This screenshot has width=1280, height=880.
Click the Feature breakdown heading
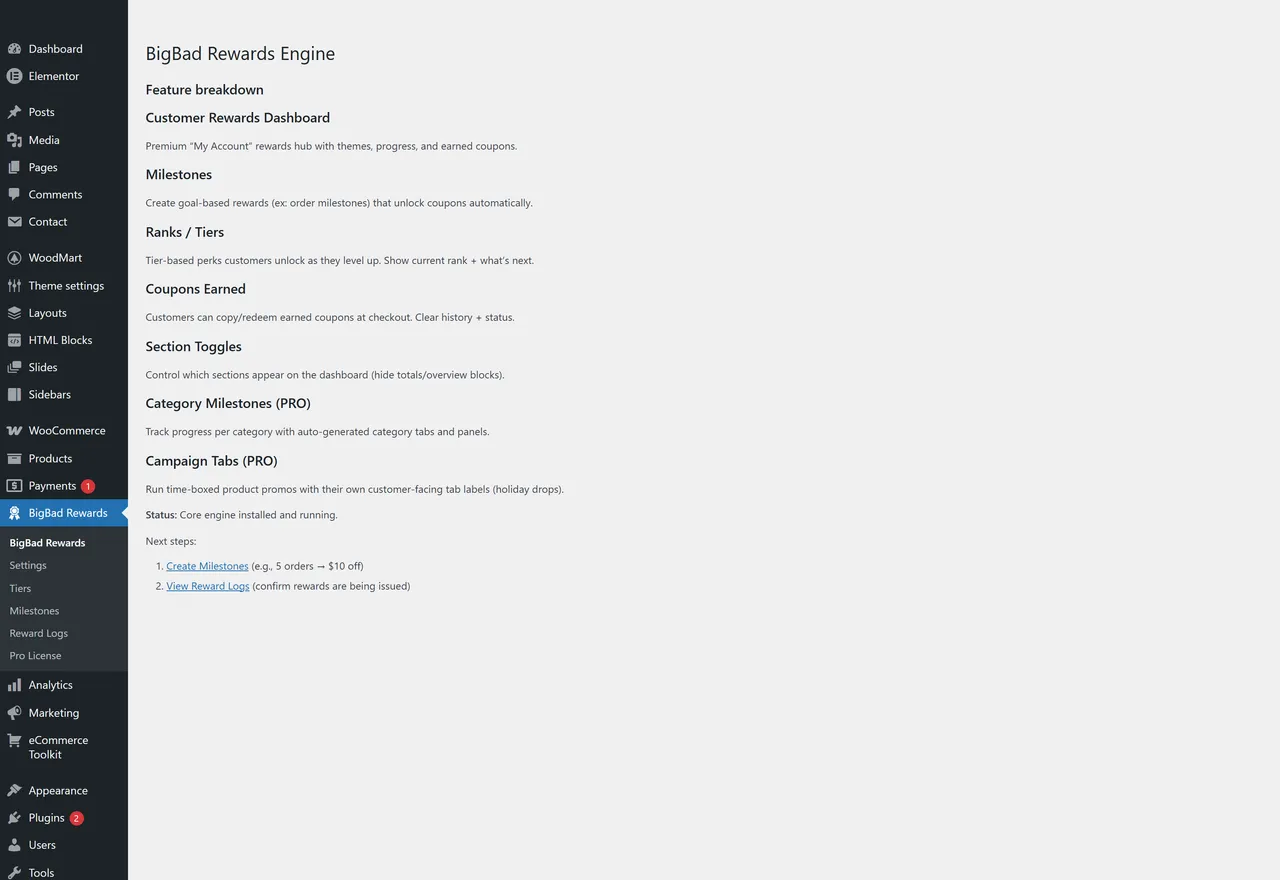click(205, 90)
